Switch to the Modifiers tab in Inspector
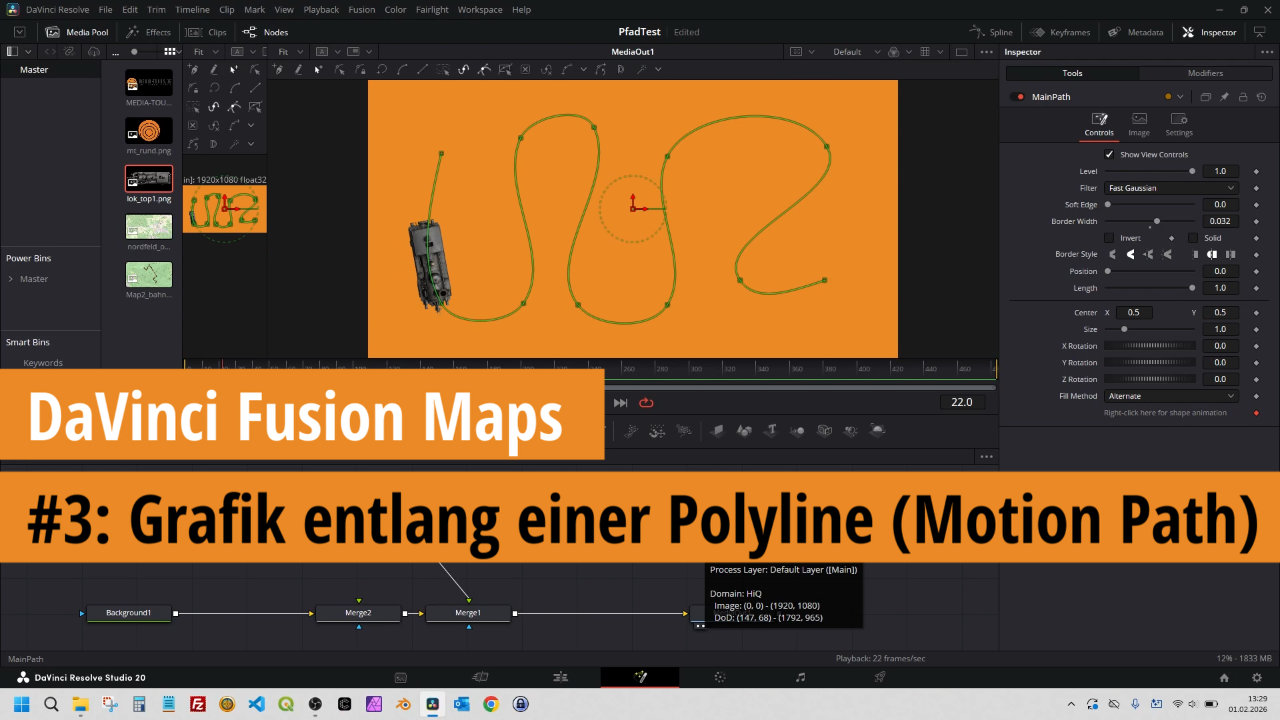This screenshot has height=720, width=1280. [1205, 73]
